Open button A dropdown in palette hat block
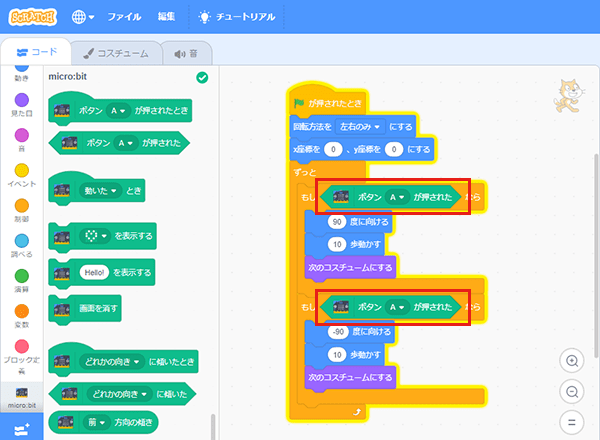Screen dimensions: 600x440 pos(118,111)
